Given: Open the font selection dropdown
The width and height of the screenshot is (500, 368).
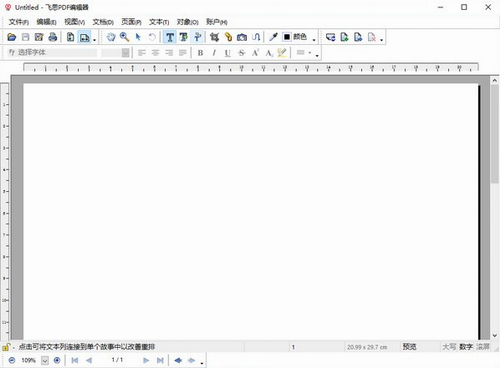Looking at the screenshot, I should (x=52, y=52).
